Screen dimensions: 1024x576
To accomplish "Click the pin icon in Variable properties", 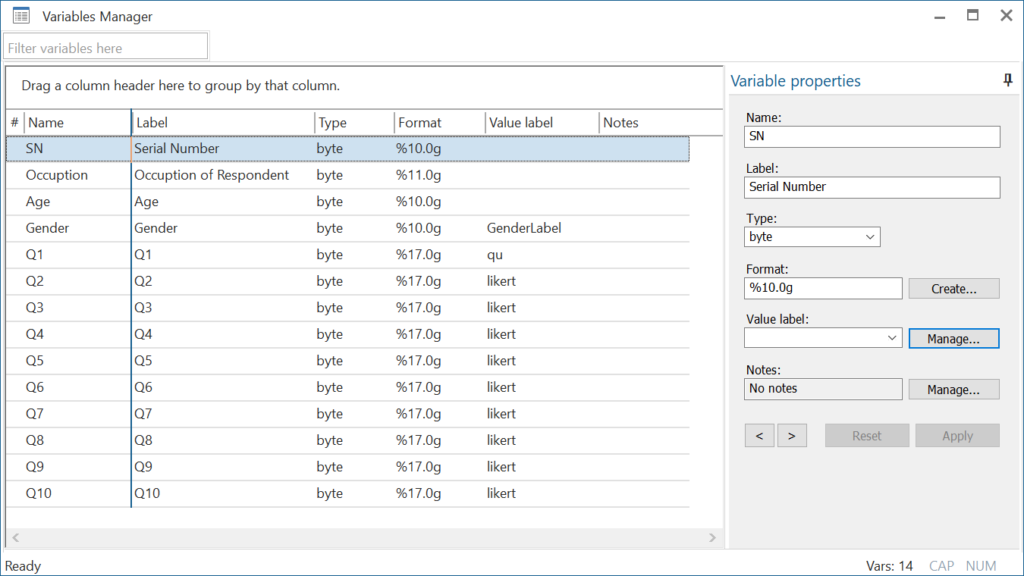I will 1008,80.
